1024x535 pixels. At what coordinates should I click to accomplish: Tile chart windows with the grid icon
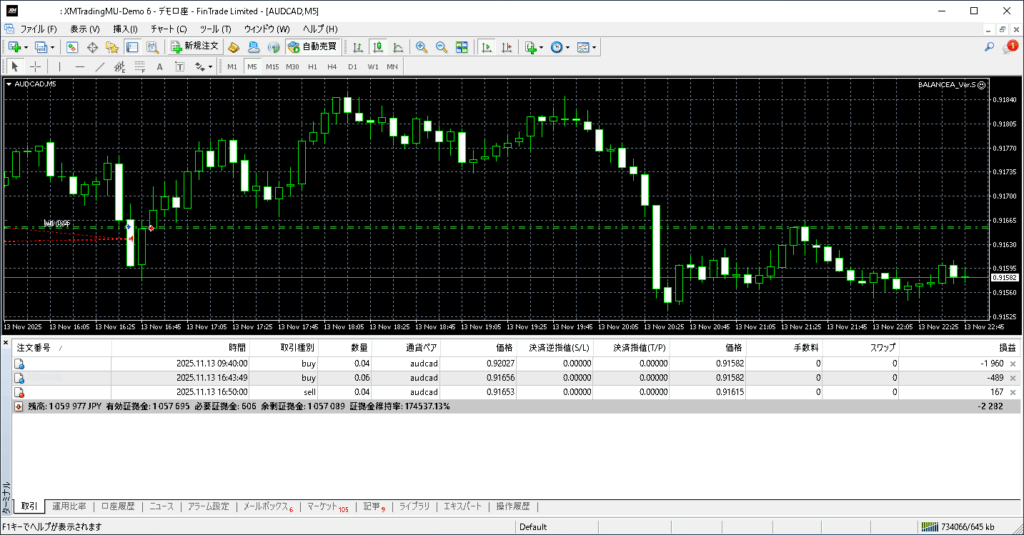pyautogui.click(x=462, y=47)
